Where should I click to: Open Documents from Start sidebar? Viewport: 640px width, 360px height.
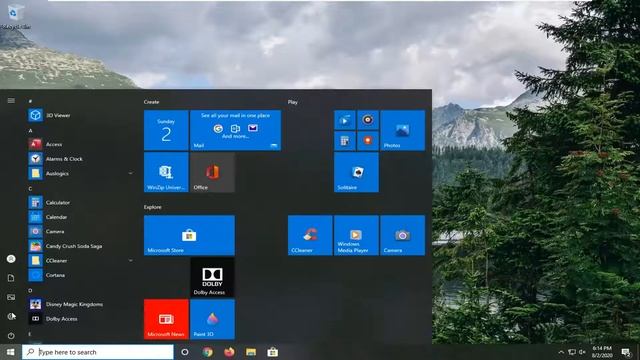11,278
